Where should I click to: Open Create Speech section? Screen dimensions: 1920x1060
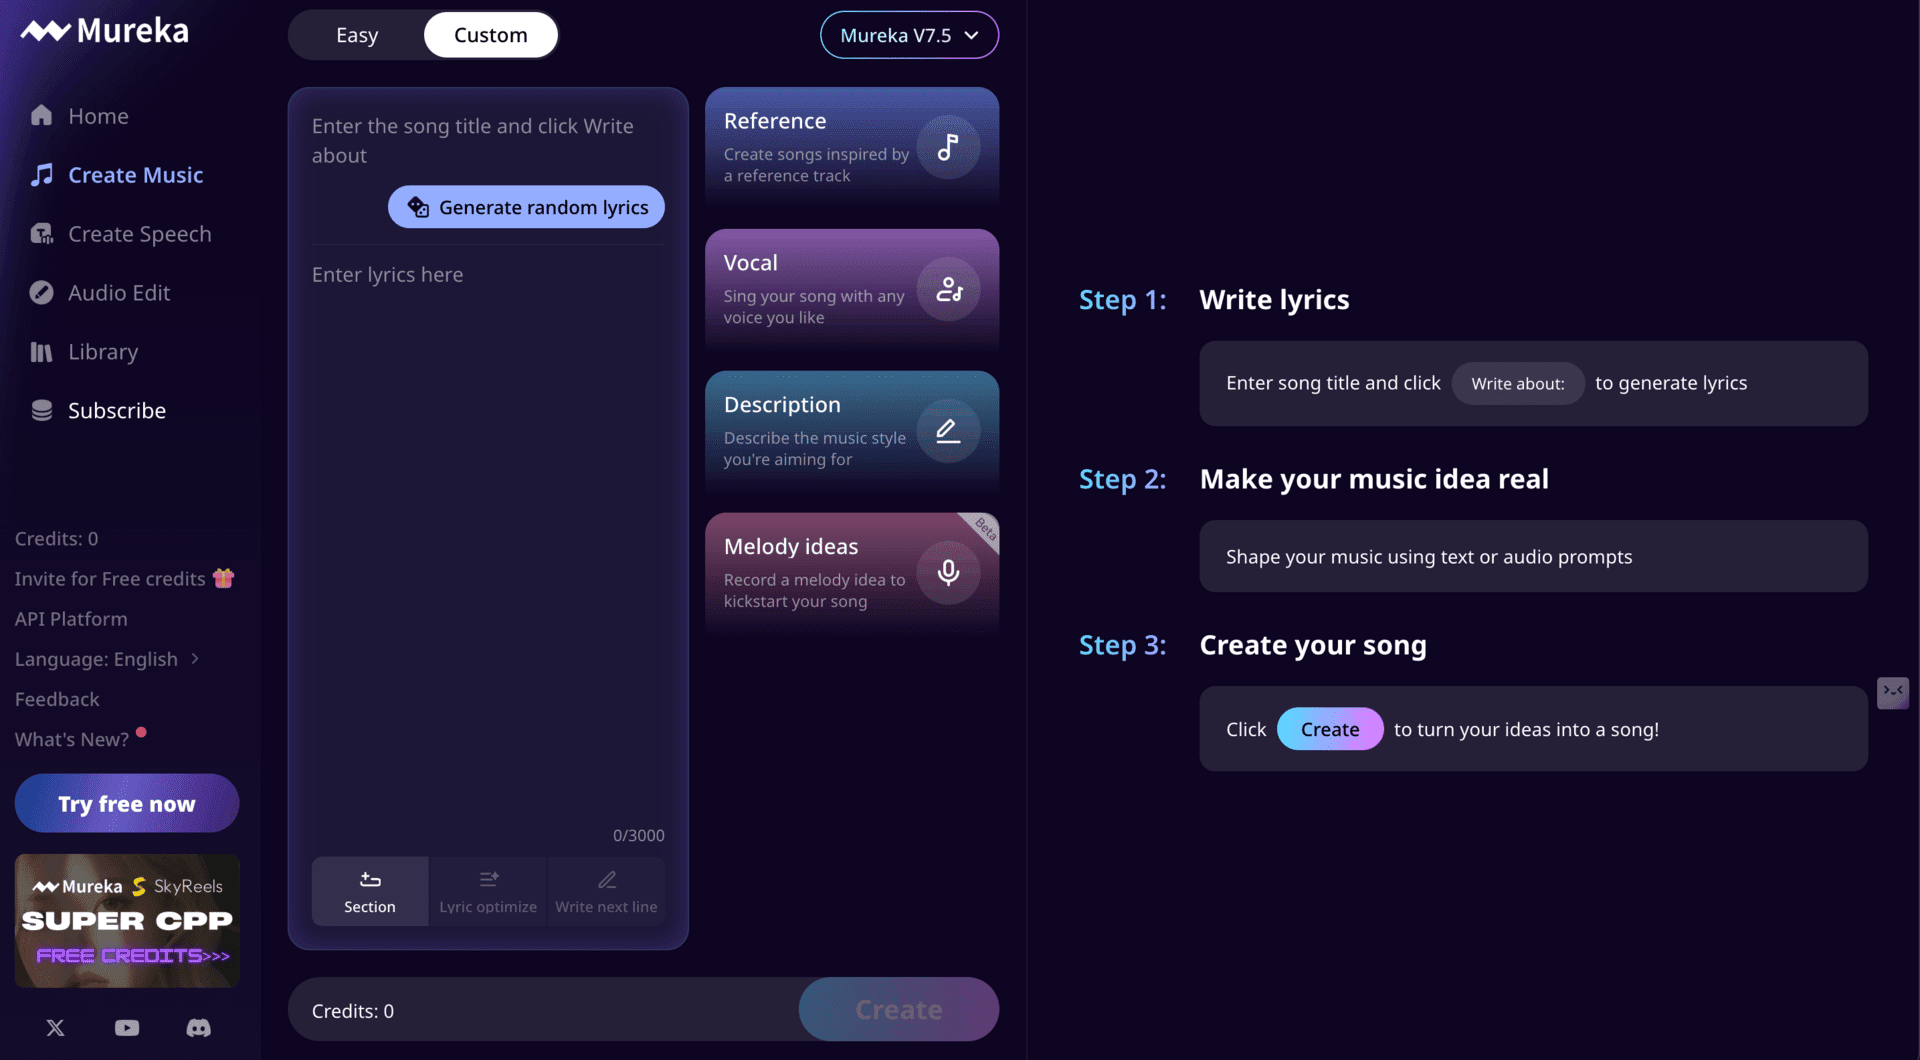point(140,234)
